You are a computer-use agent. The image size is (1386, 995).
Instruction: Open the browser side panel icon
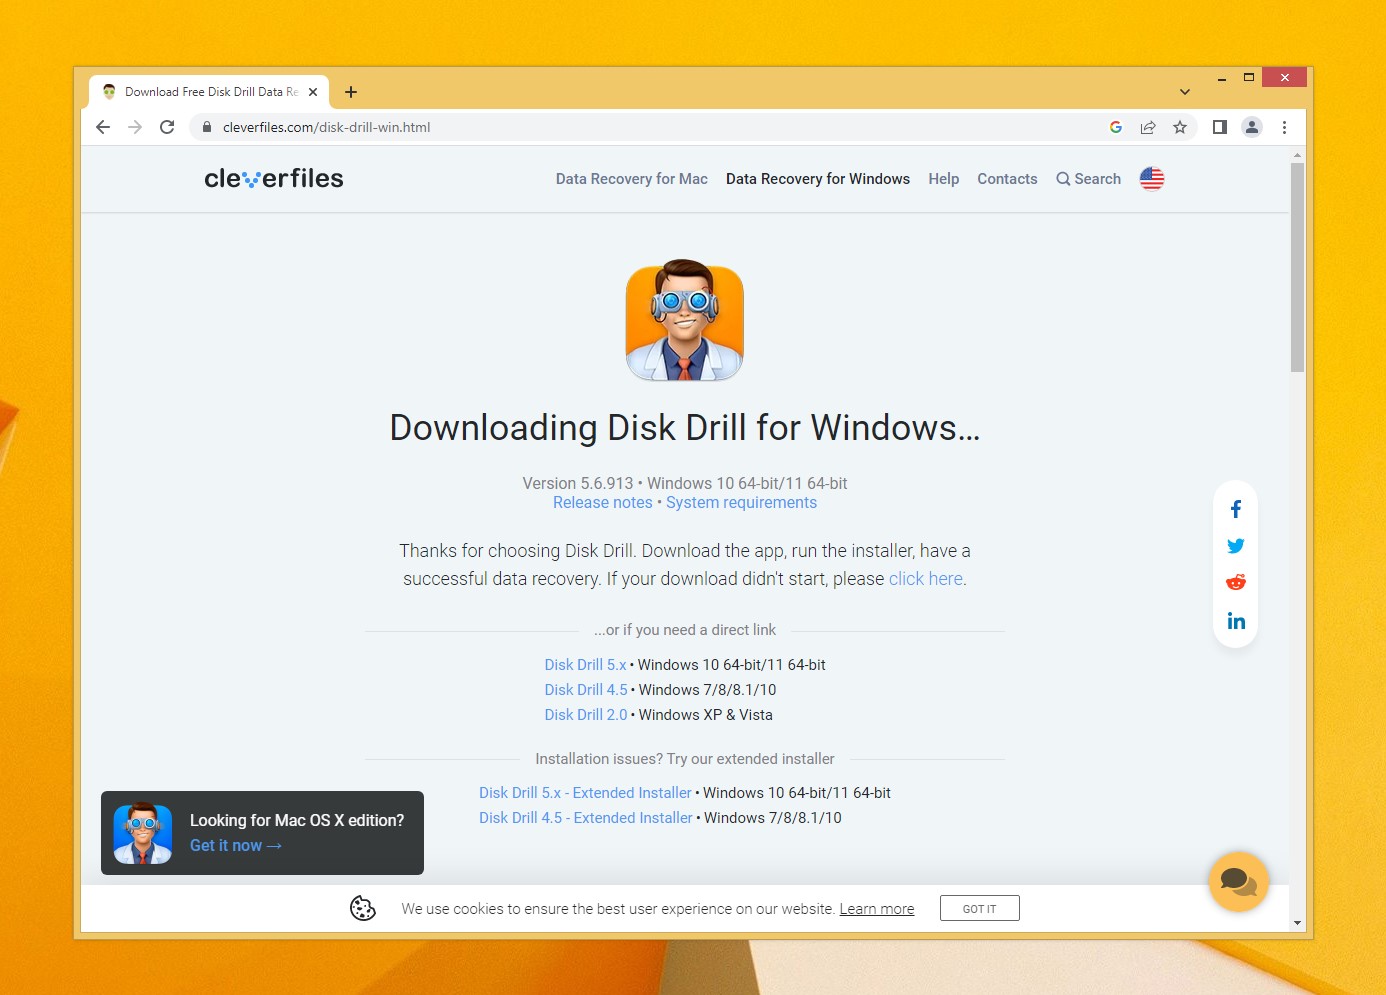tap(1220, 127)
